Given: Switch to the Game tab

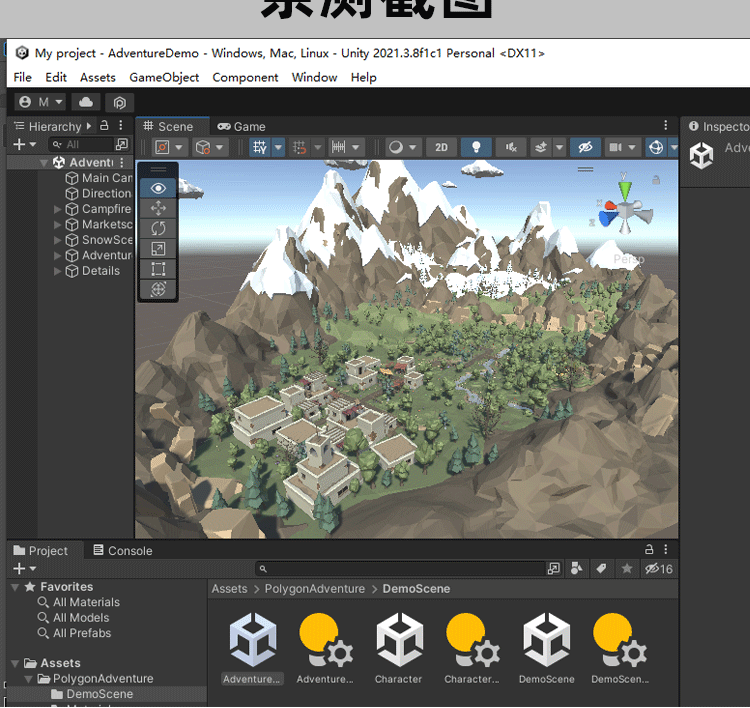Looking at the screenshot, I should click(x=242, y=126).
